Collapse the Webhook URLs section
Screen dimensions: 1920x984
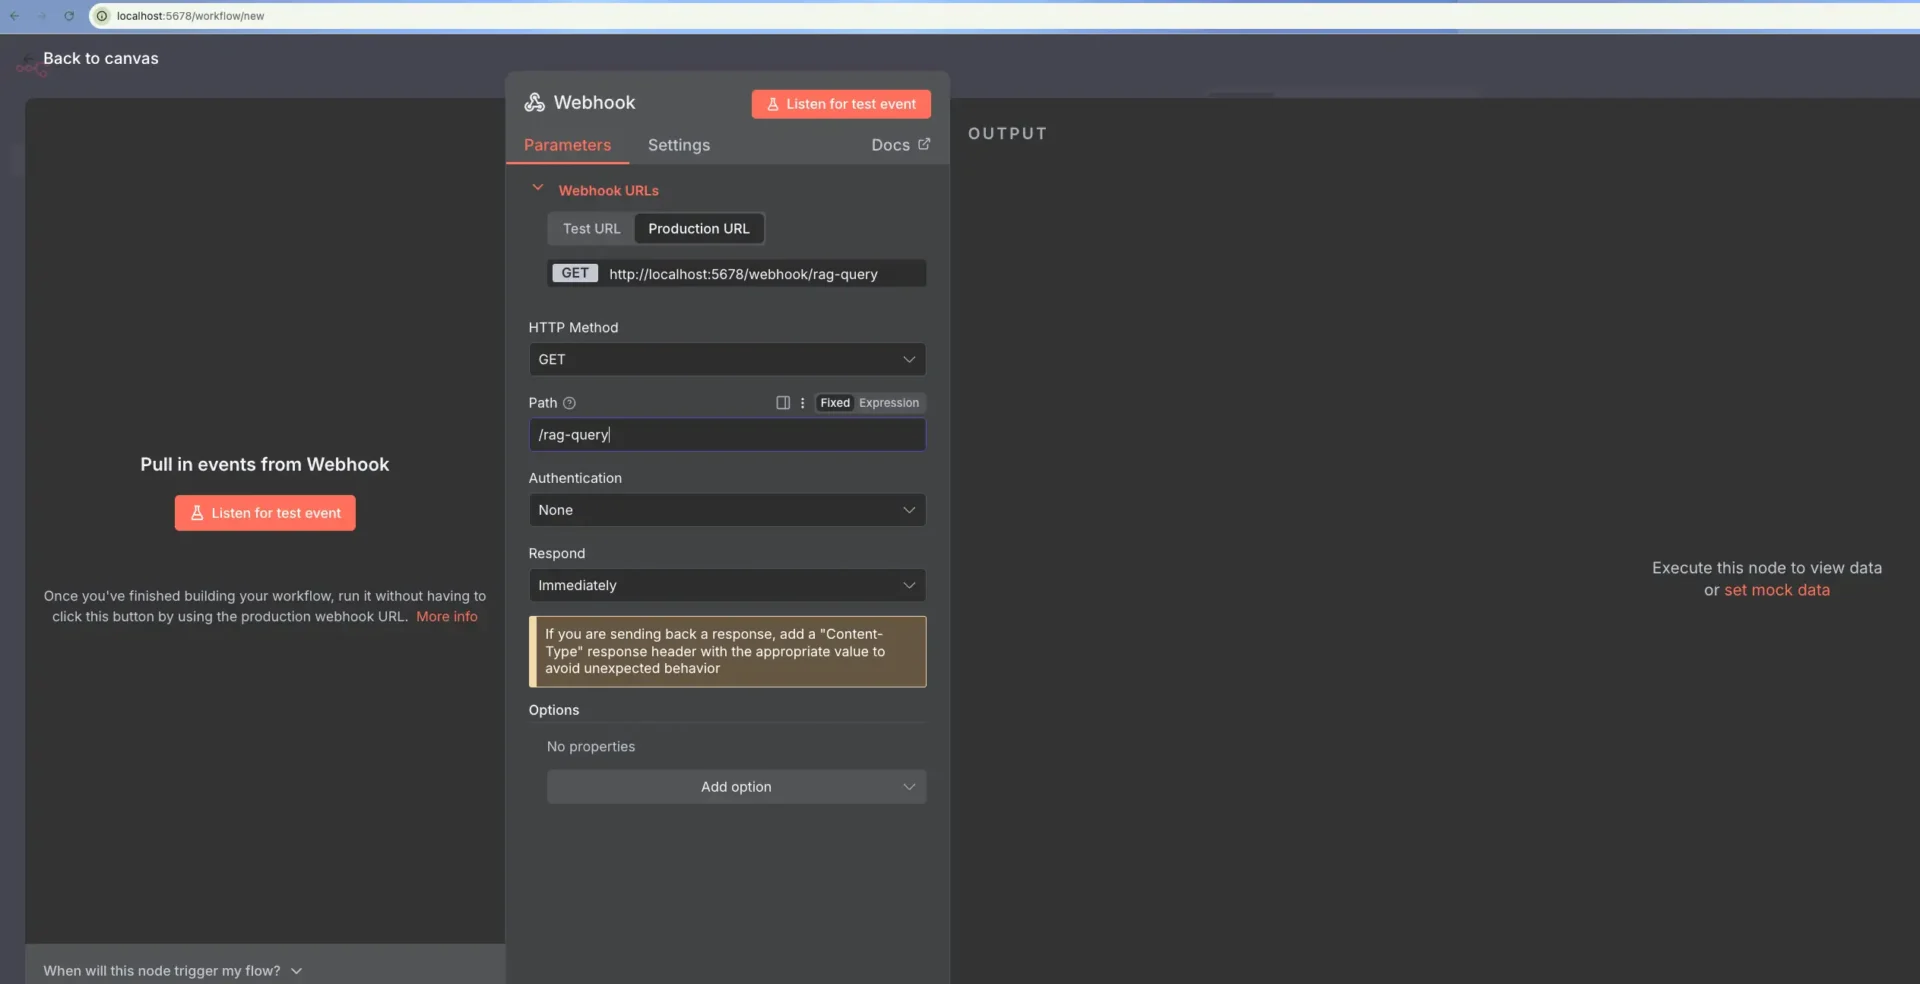pos(538,188)
